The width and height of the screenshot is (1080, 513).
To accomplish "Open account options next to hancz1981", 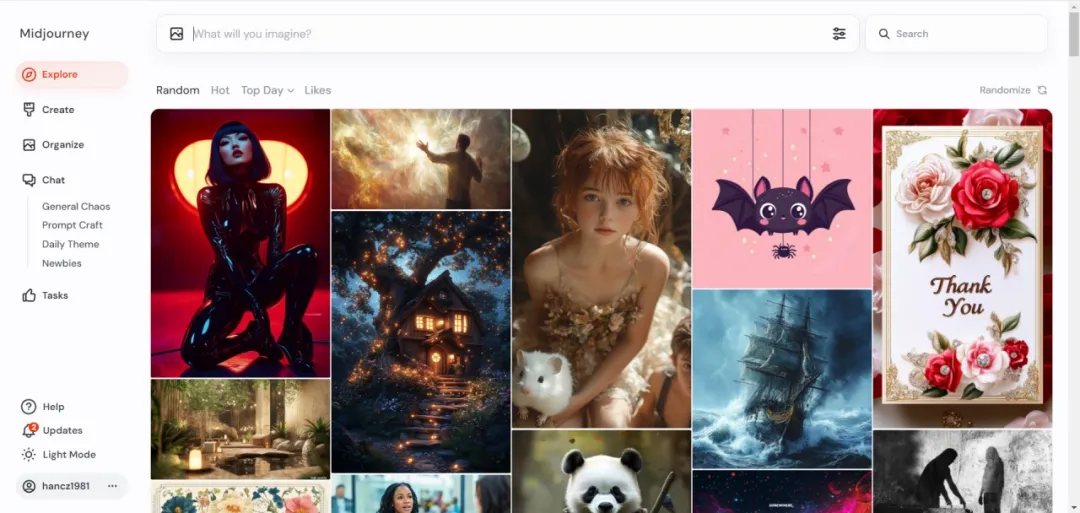I will 112,486.
